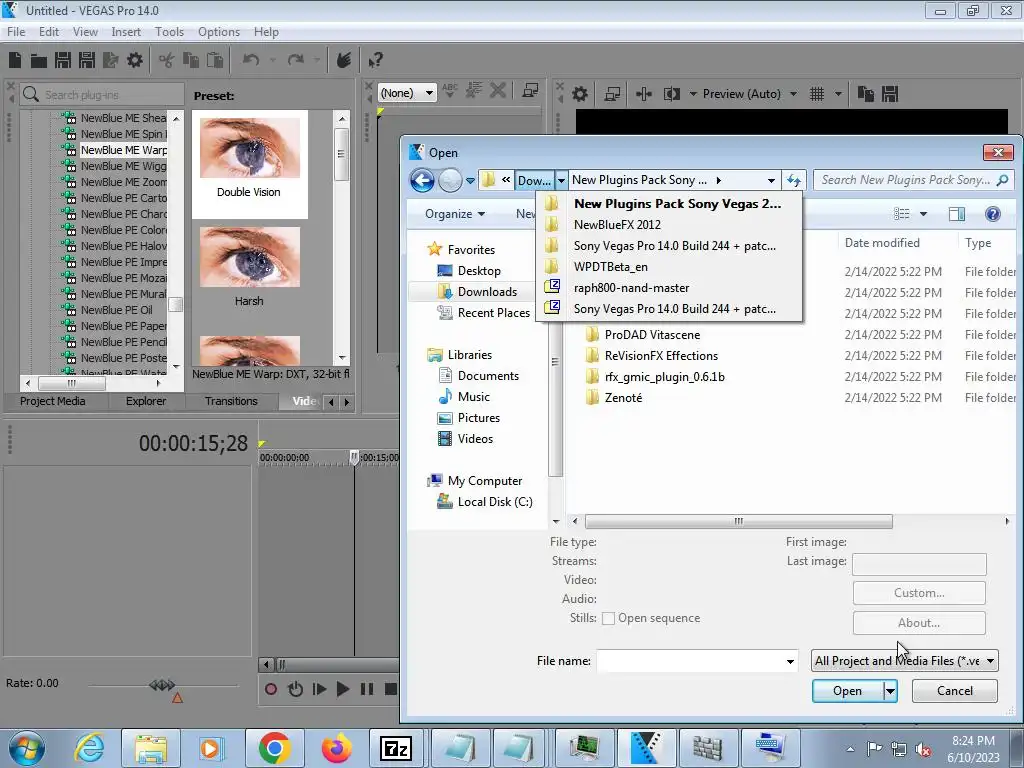This screenshot has height=768, width=1024.
Task: Click the Record button in transport bar
Action: coord(270,689)
